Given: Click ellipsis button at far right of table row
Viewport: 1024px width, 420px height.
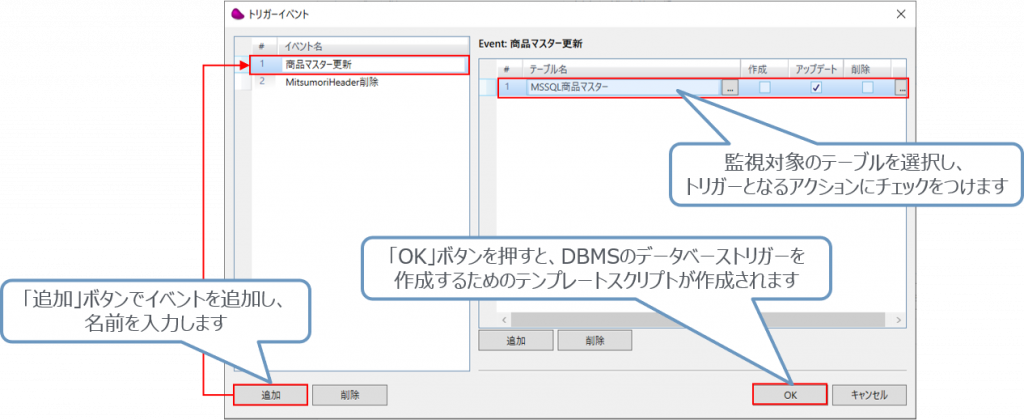Looking at the screenshot, I should tap(901, 88).
